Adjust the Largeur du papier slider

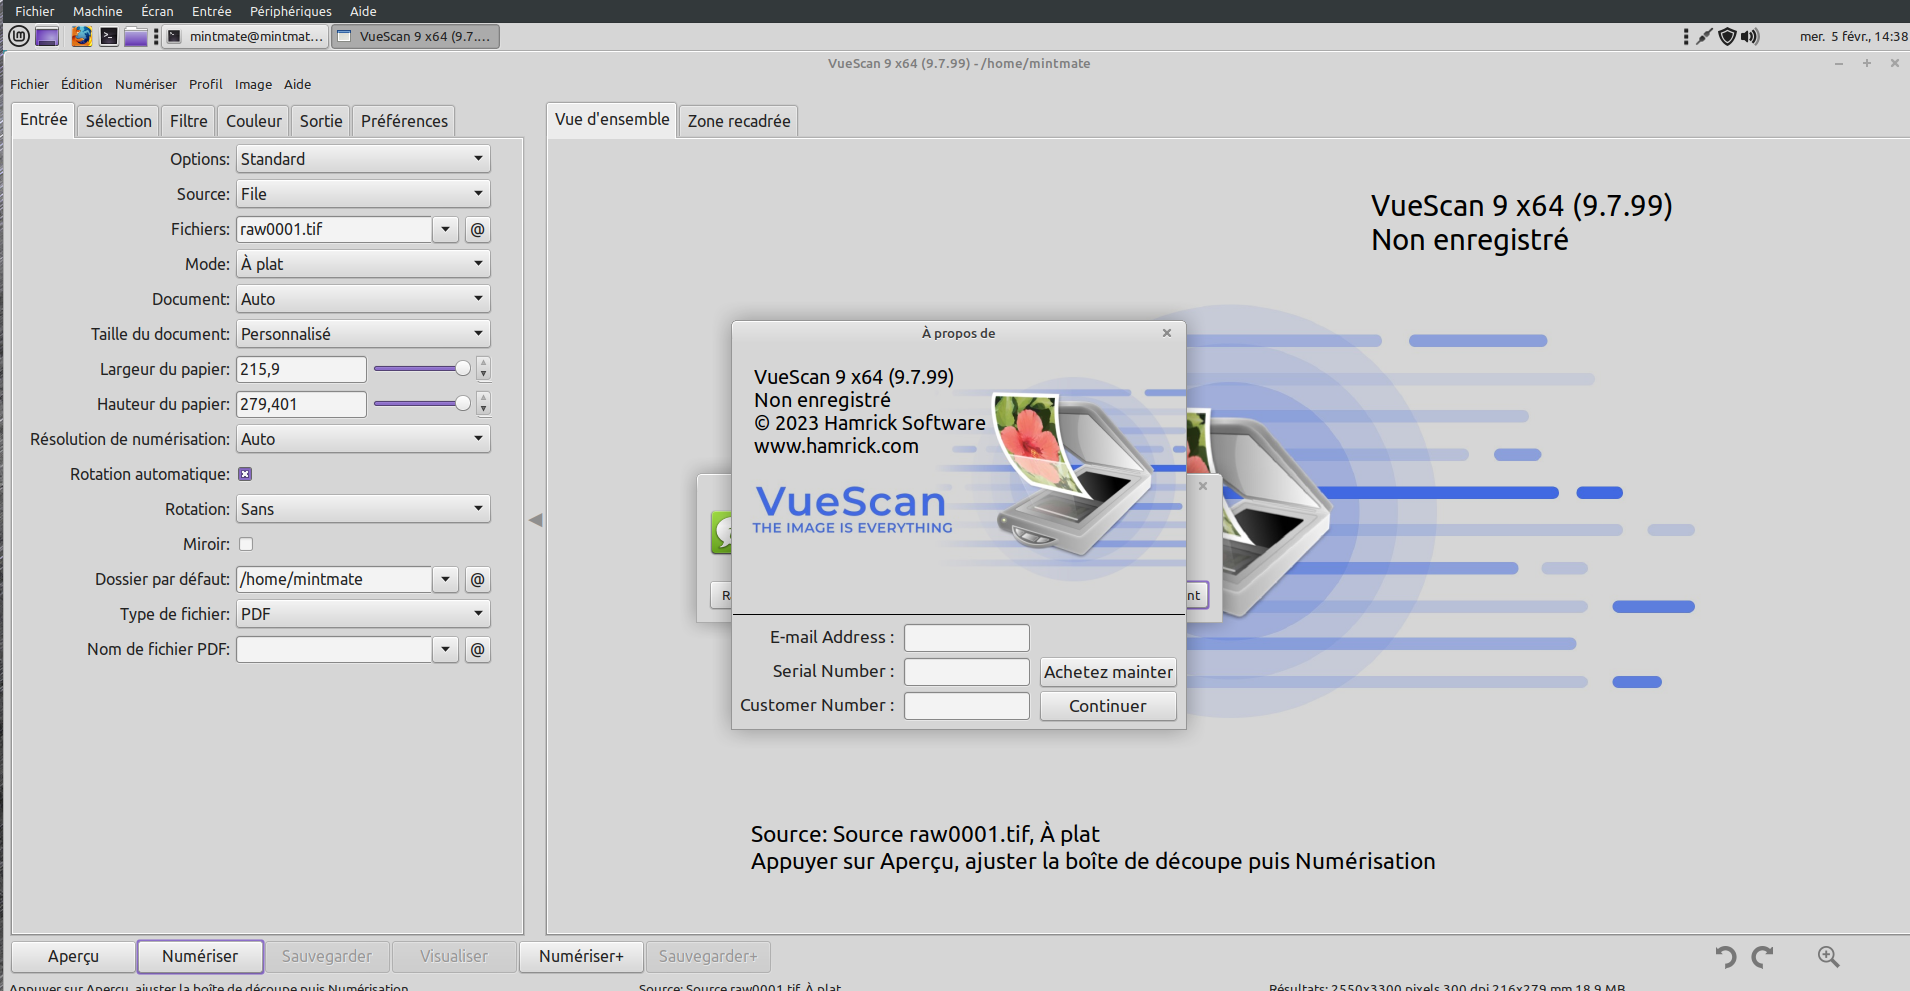[x=462, y=369]
